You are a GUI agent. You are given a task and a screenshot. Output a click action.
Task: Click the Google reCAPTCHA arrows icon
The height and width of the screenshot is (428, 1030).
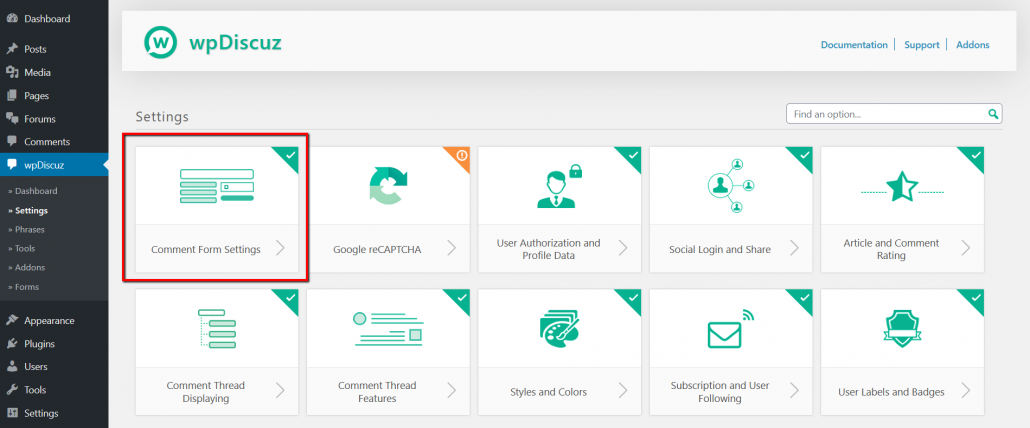[x=388, y=186]
